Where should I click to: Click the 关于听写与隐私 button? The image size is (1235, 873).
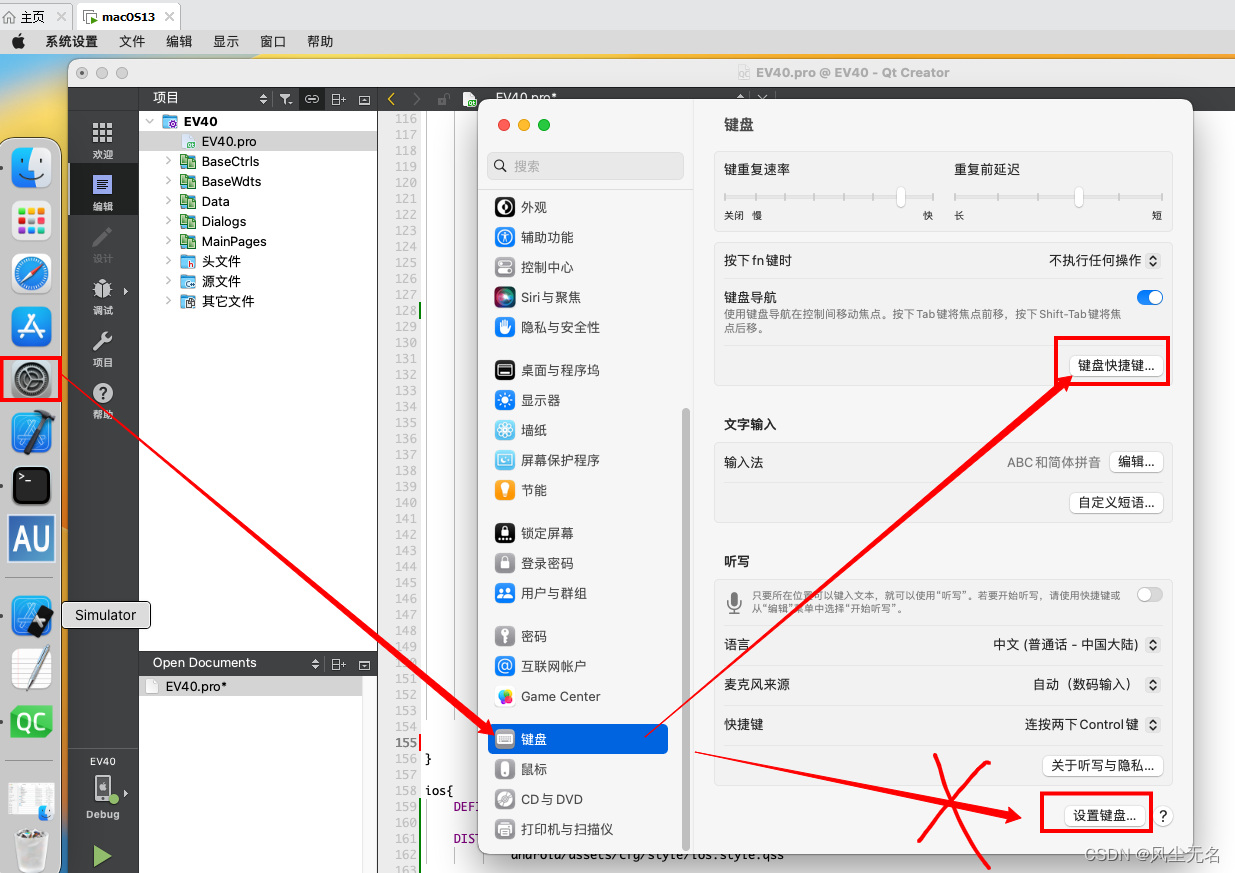1103,766
